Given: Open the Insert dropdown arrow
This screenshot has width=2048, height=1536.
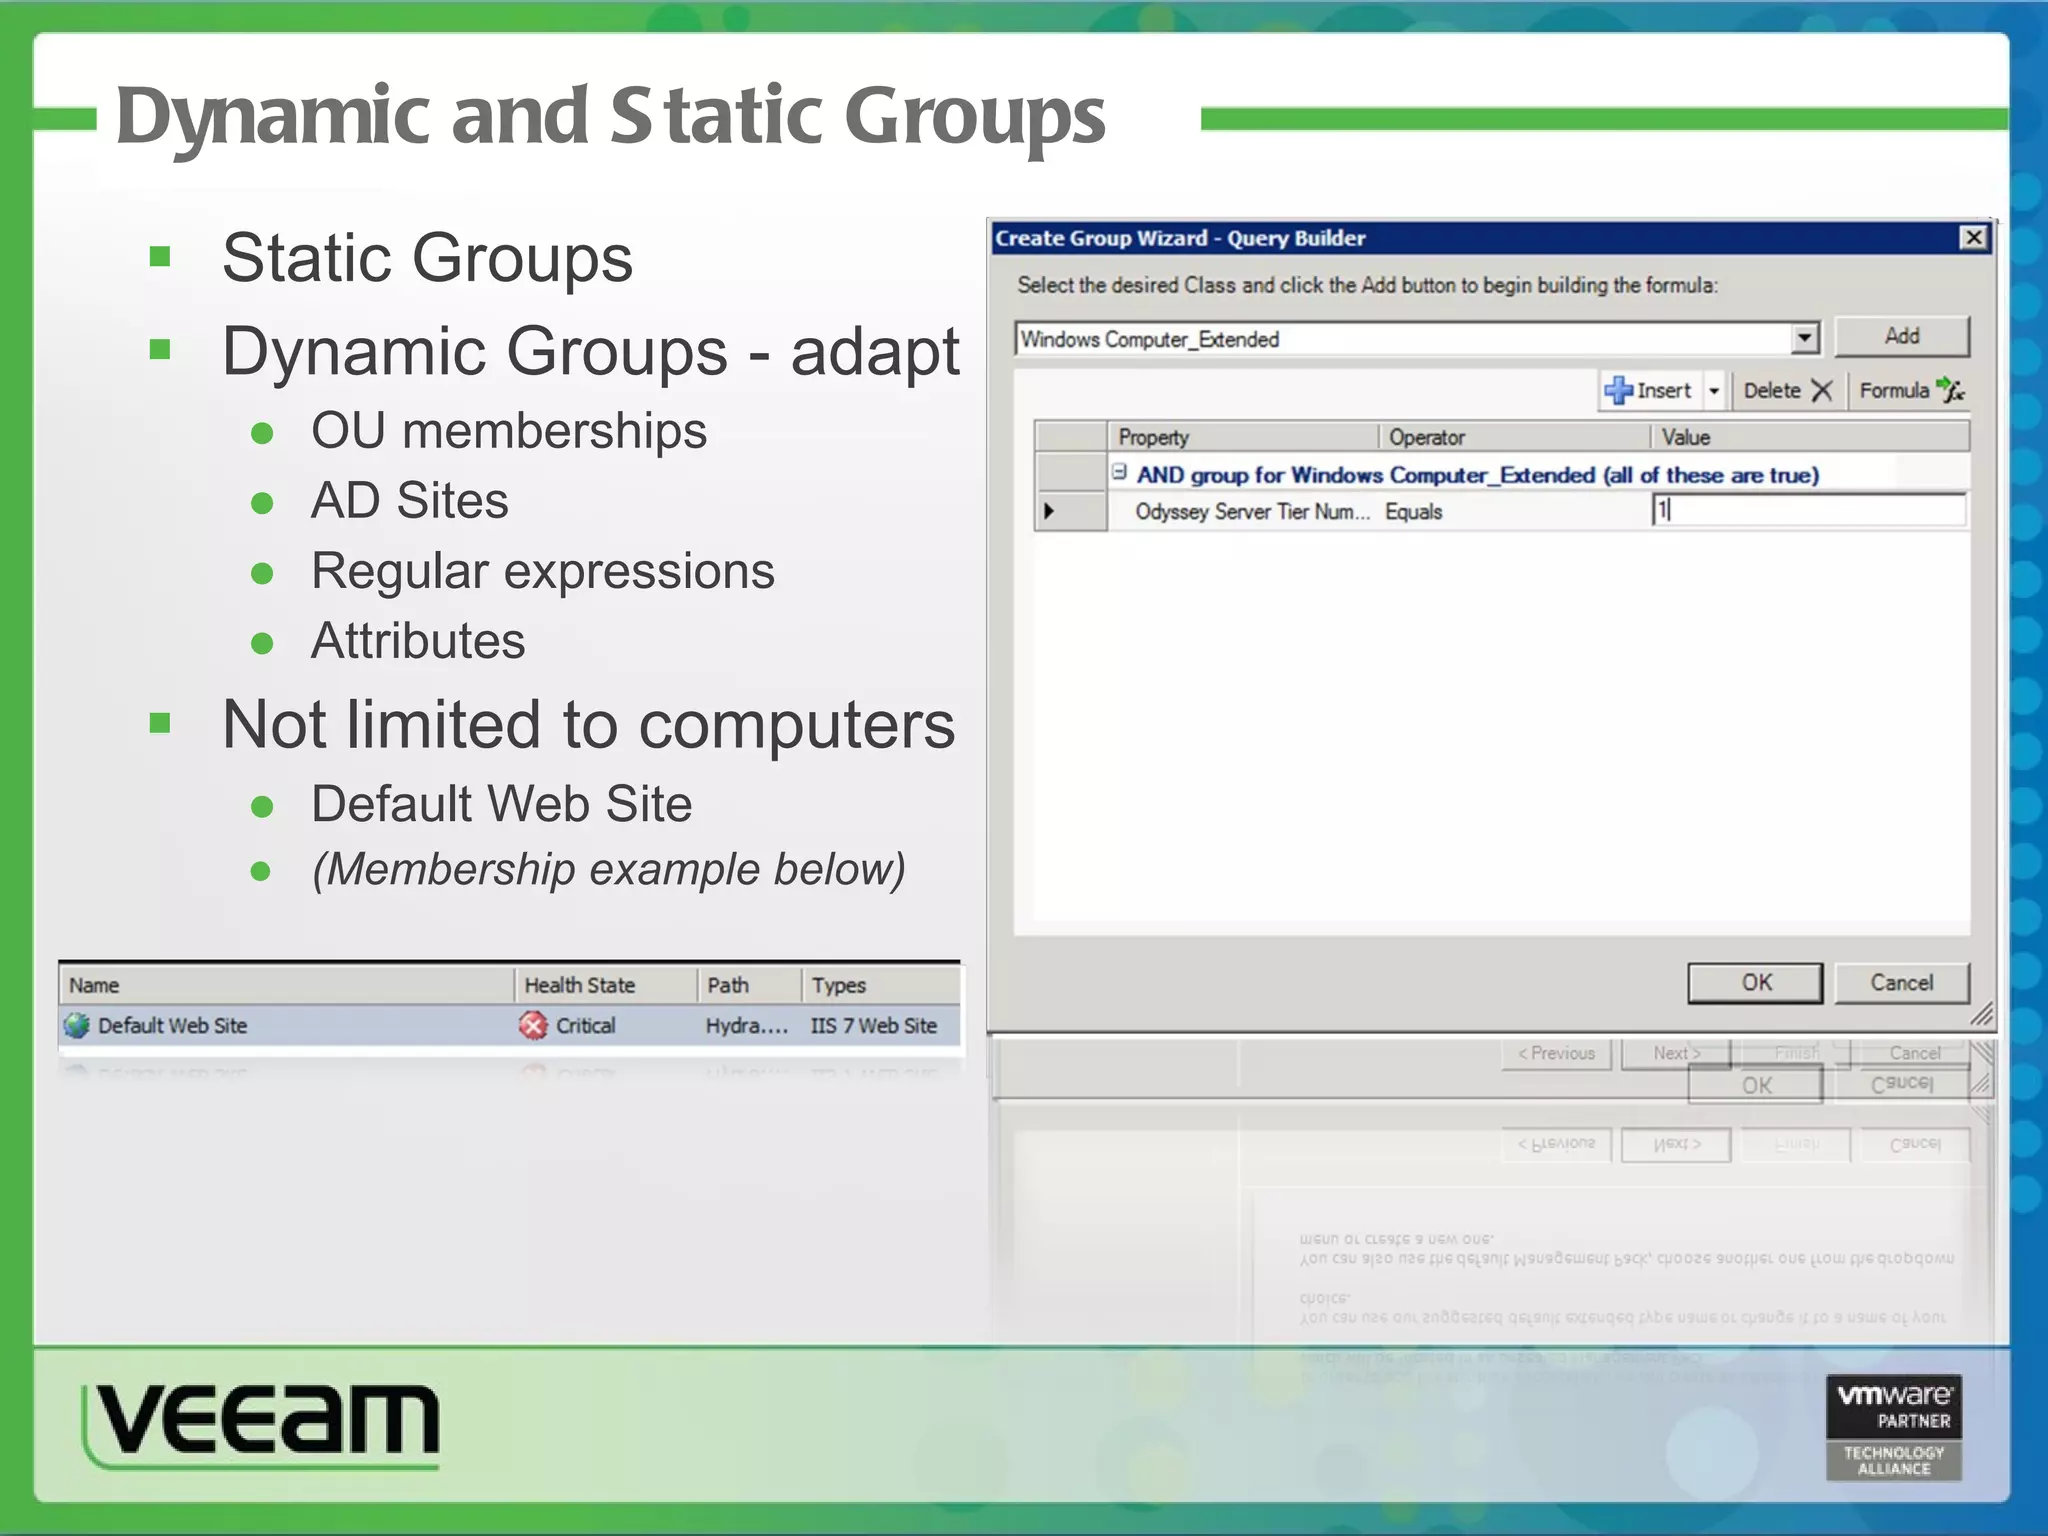Looking at the screenshot, I should pyautogui.click(x=1714, y=390).
